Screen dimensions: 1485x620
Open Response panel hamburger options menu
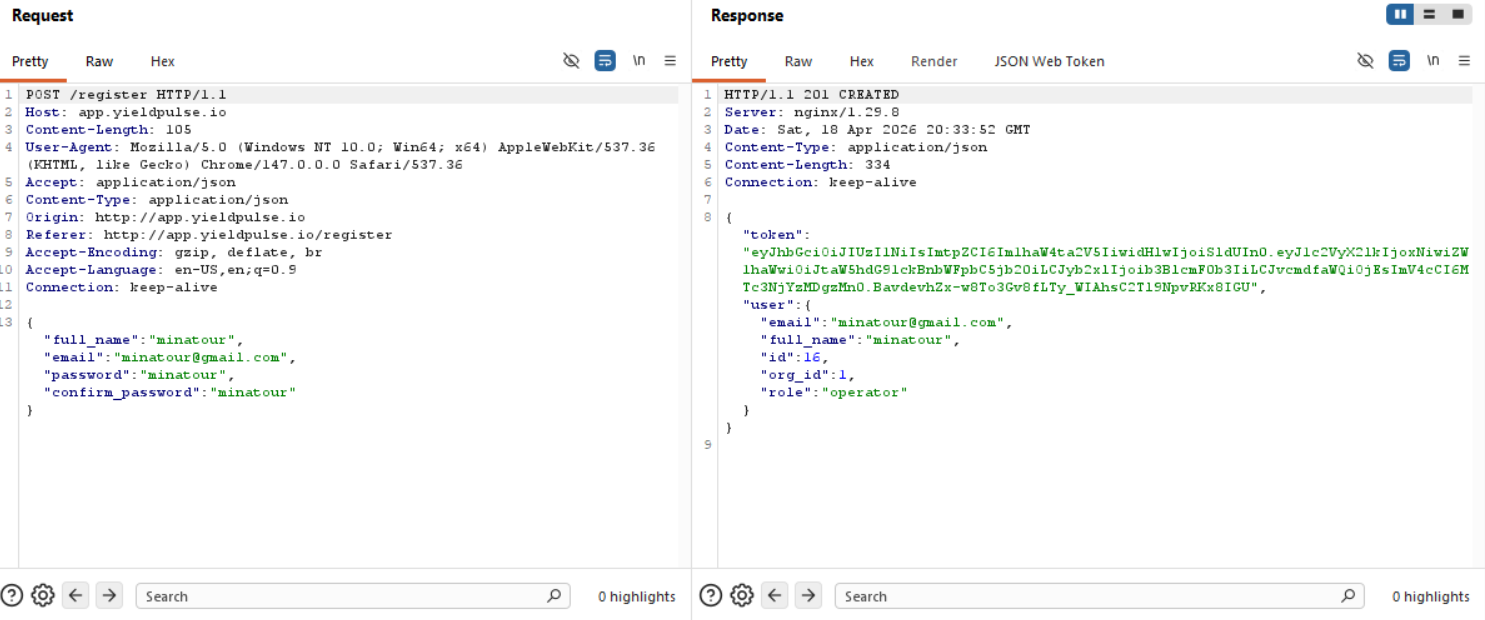tap(1464, 61)
